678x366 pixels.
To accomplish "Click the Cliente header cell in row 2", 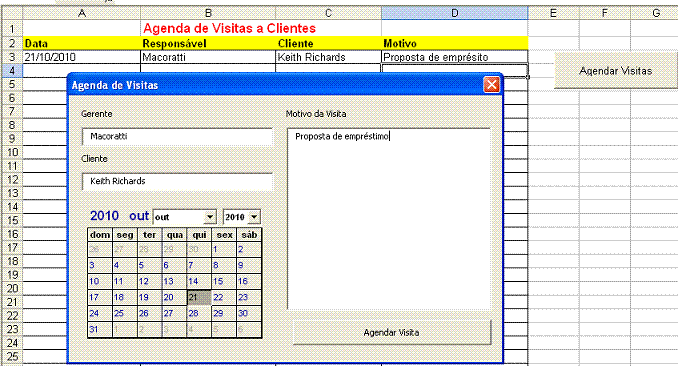I will coord(329,43).
